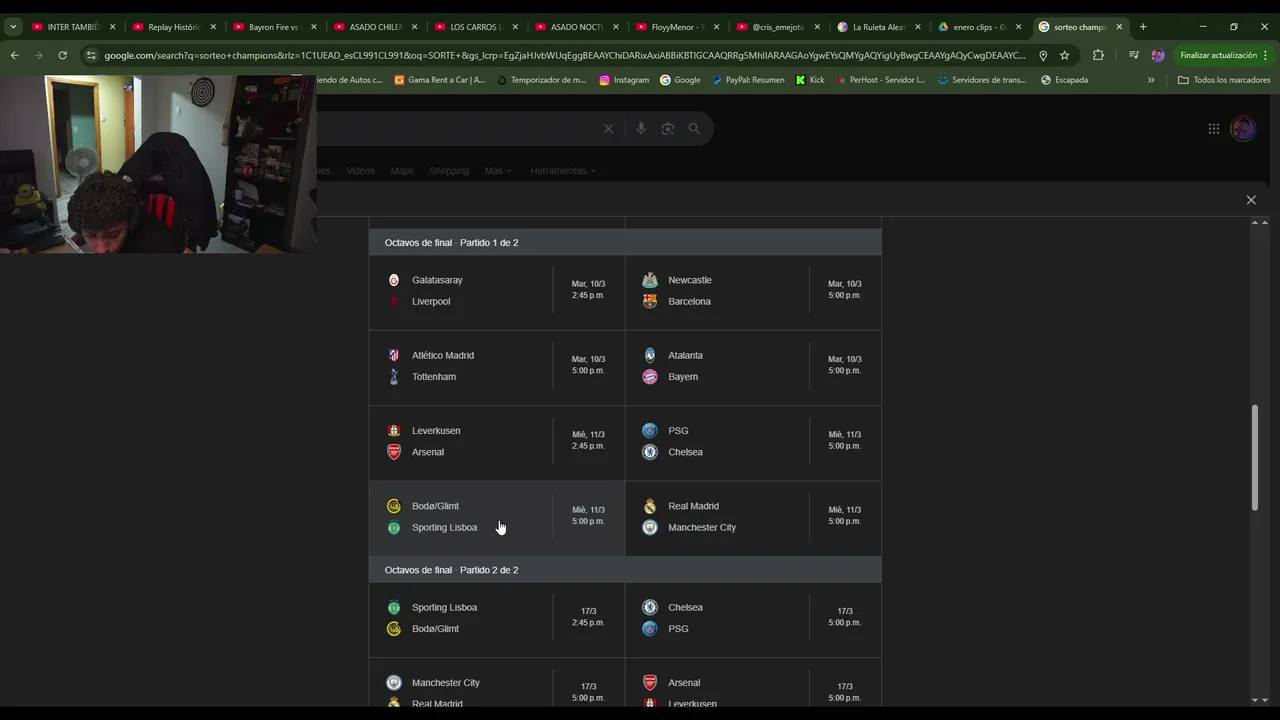Open the Real Madrid vs Manchester City match on Mié 11/3
1280x720 pixels.
753,518
